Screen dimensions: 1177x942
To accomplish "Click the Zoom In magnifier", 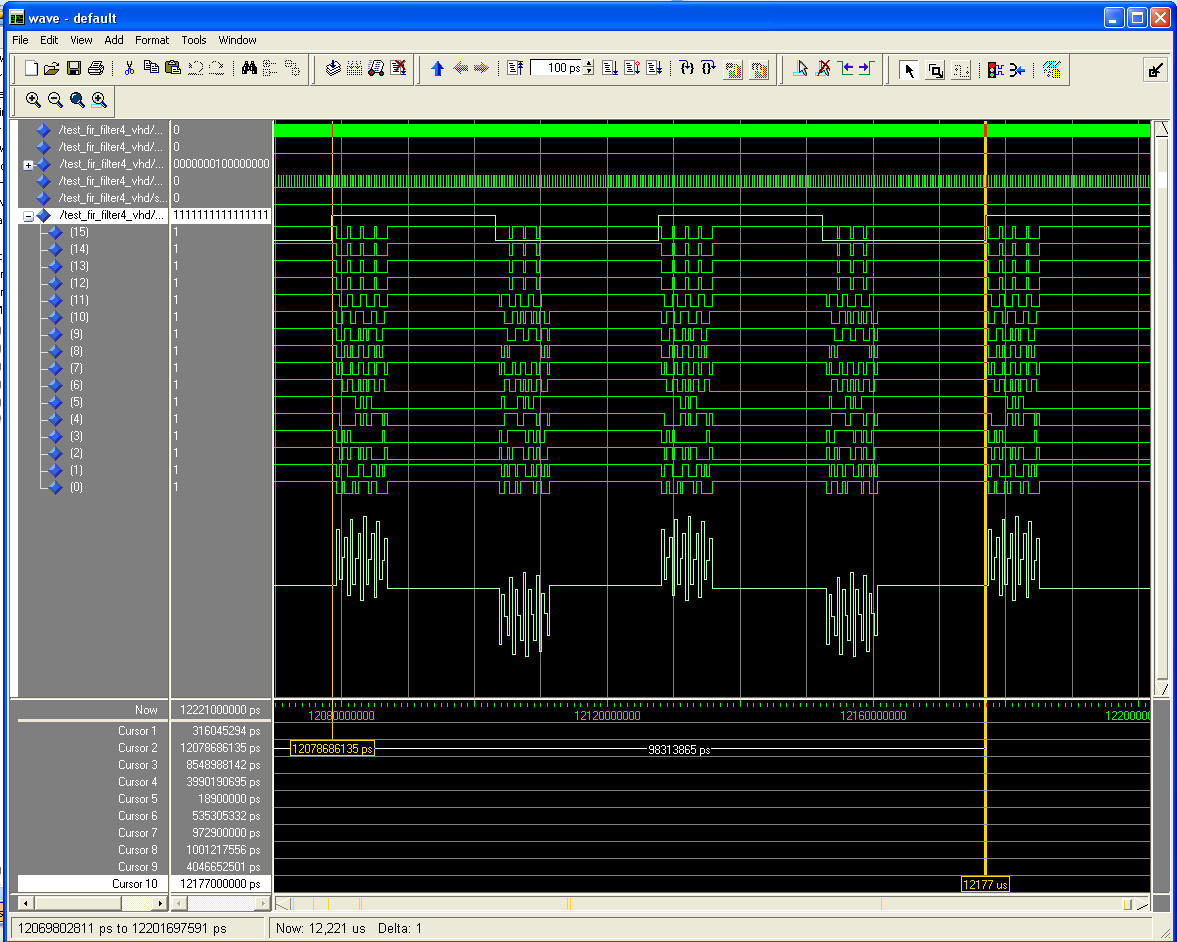I will [x=33, y=100].
